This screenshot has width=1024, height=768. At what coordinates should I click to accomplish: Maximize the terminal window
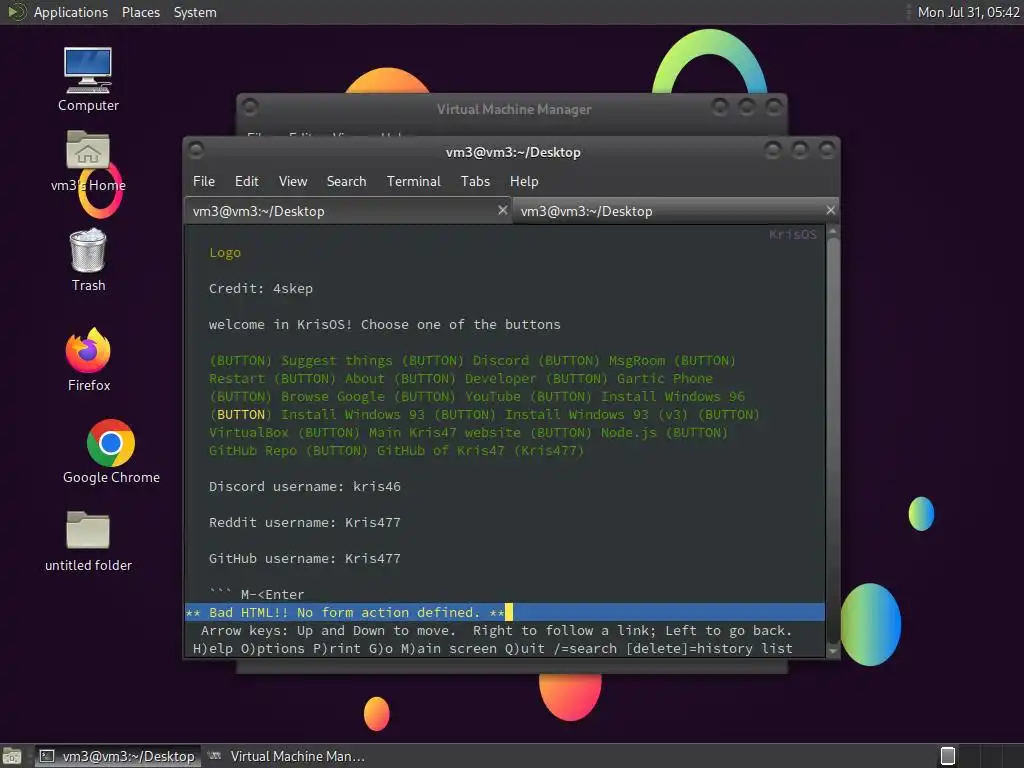tap(799, 151)
